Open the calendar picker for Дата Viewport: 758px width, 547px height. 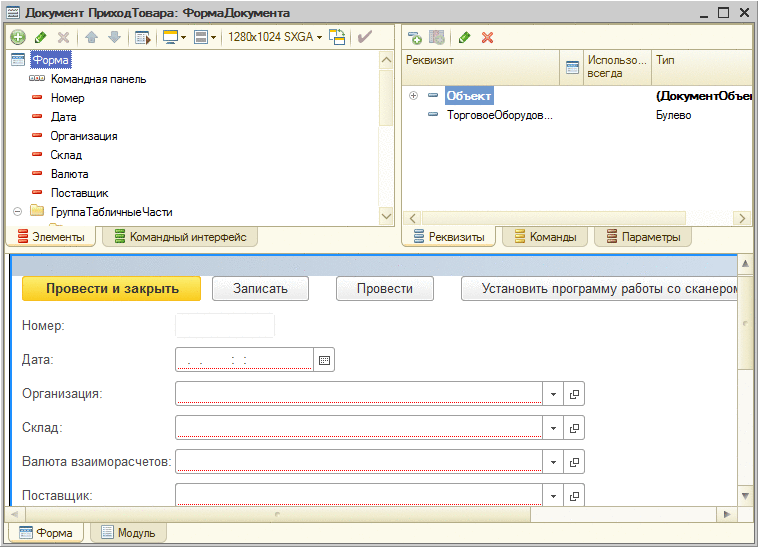324,360
